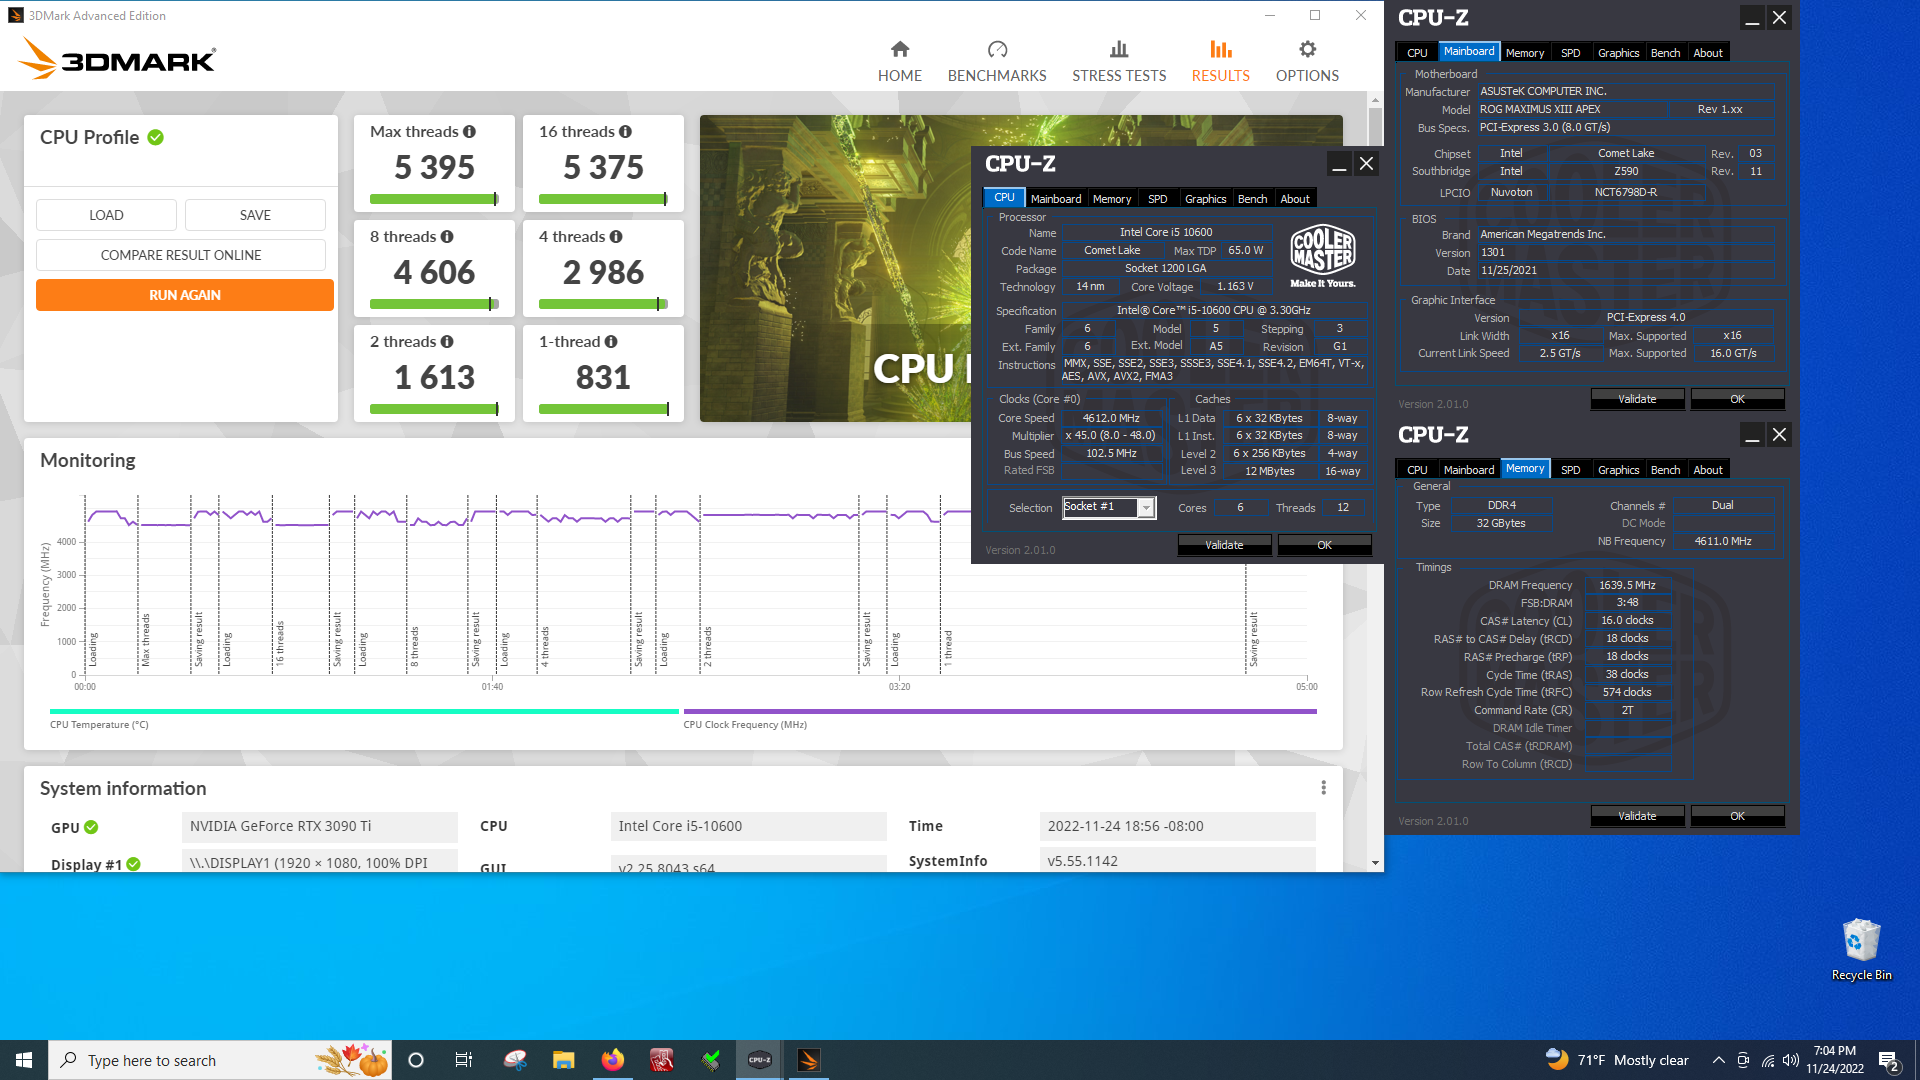1920x1080 pixels.
Task: Click the taskbar search box
Action: click(220, 1060)
